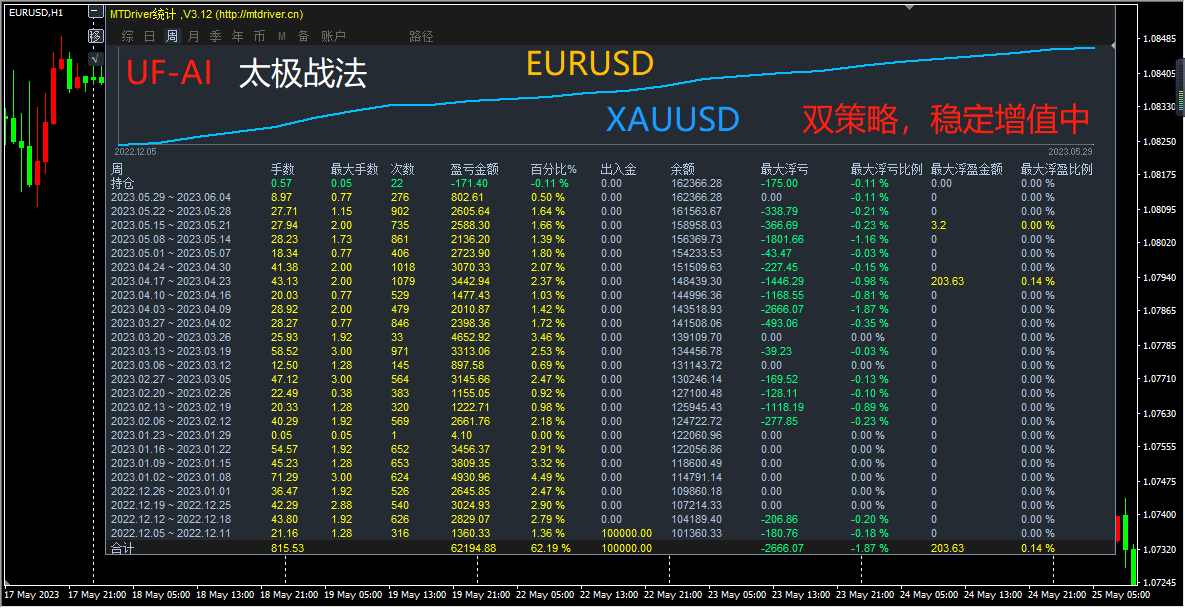Switch to the 年 yearly tab

click(238, 35)
